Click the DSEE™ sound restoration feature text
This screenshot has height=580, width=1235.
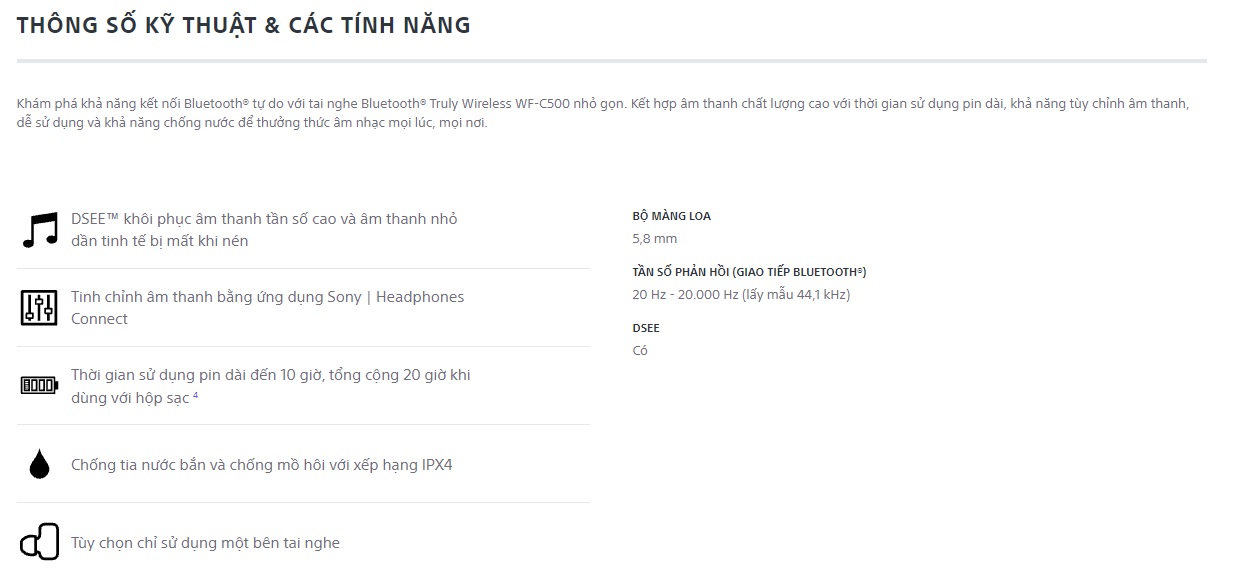(264, 229)
